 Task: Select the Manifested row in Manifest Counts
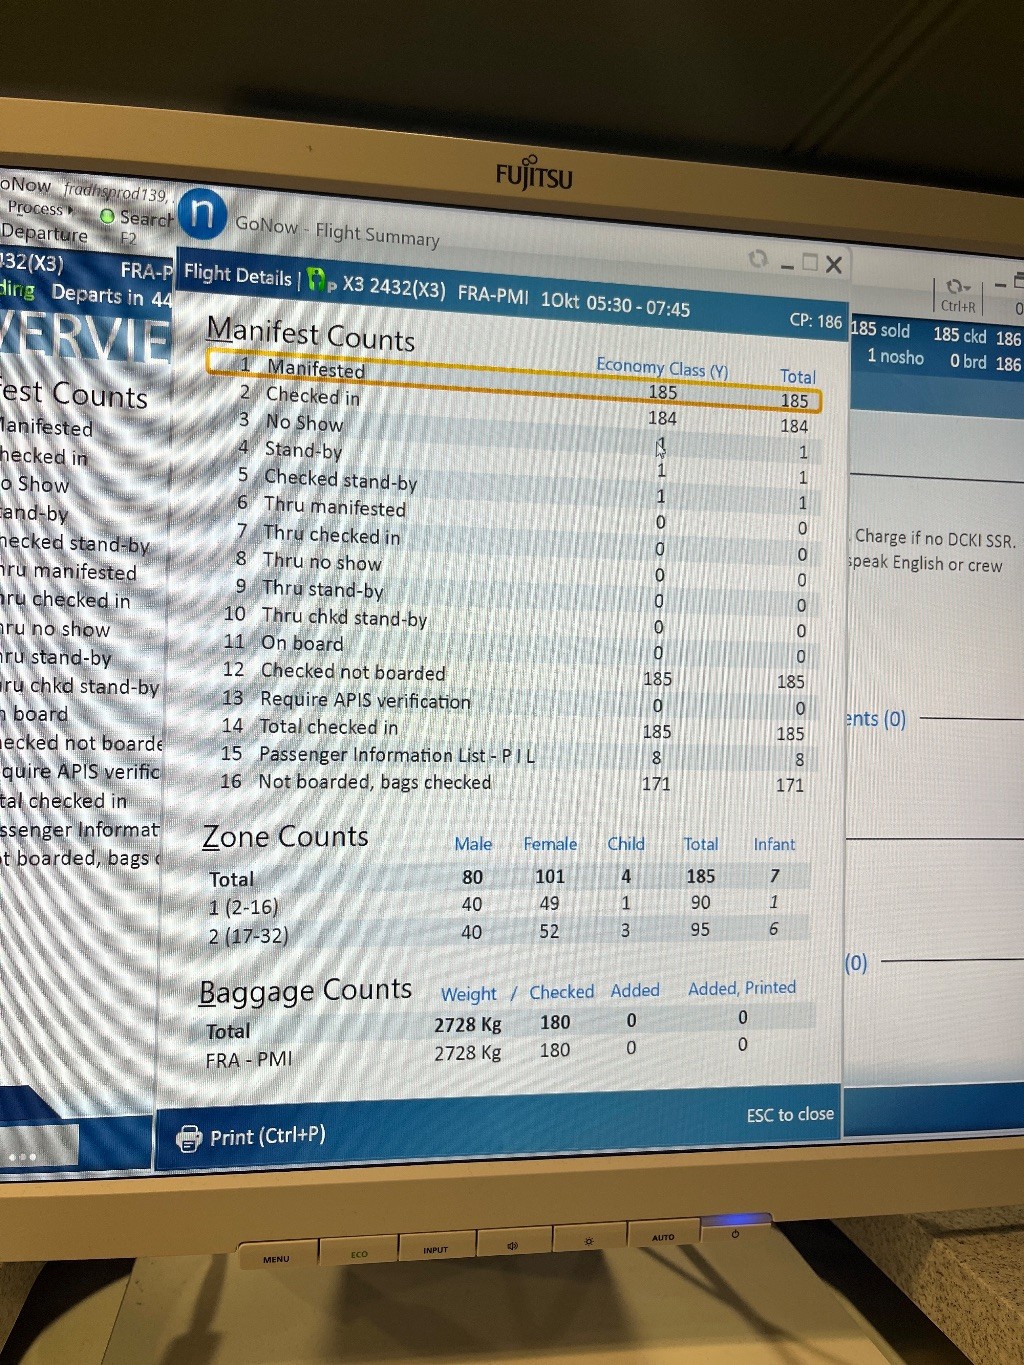tap(315, 369)
